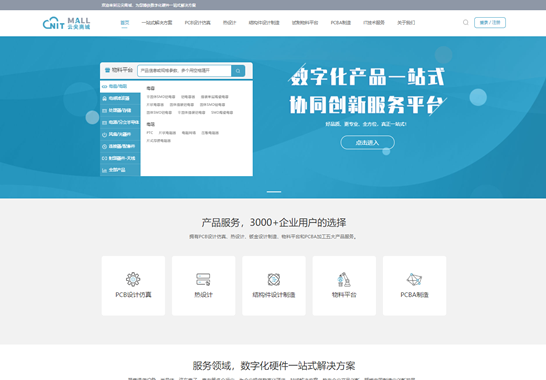
Task: Click the heading 服务领域，数字化硬件一站式解决方案
Action: tap(274, 366)
